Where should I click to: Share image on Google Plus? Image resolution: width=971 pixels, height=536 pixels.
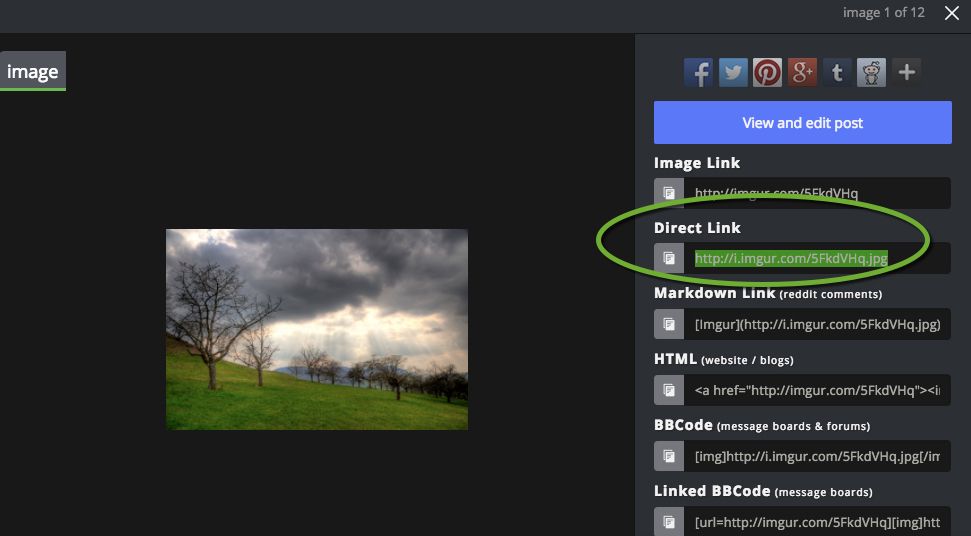click(802, 72)
